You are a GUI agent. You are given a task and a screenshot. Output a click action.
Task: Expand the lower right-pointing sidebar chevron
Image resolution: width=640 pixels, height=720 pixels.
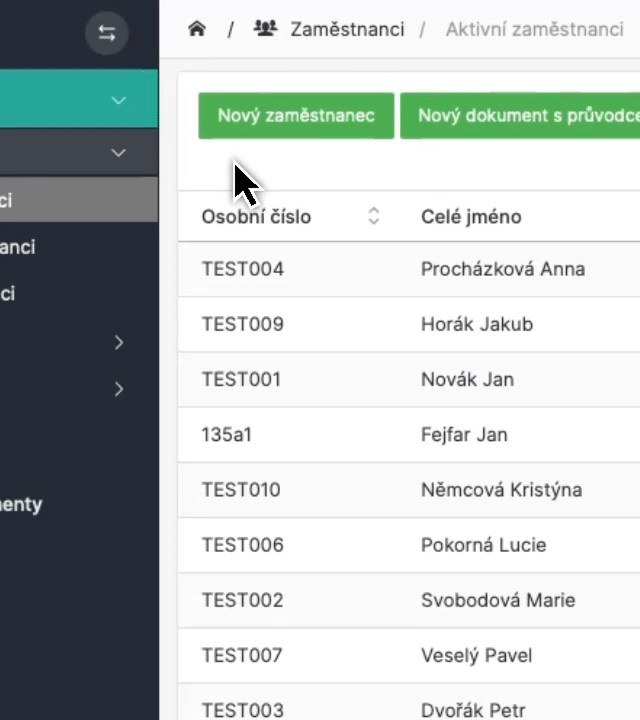118,389
